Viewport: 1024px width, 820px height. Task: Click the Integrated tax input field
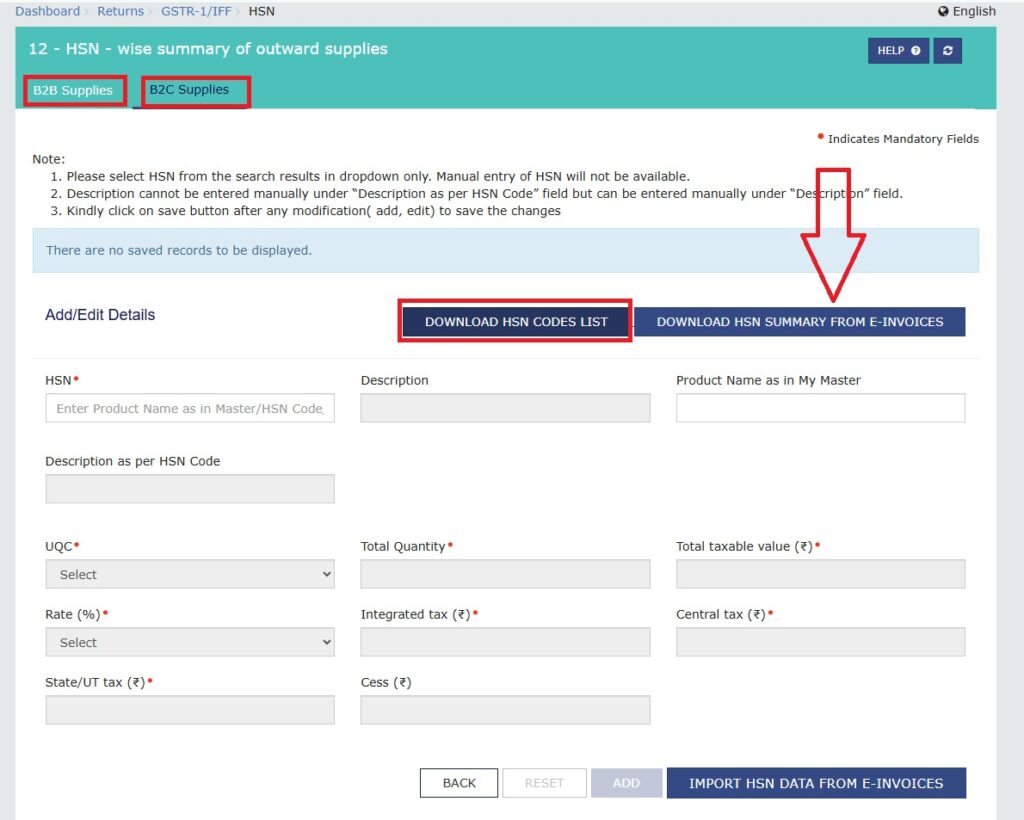click(505, 642)
